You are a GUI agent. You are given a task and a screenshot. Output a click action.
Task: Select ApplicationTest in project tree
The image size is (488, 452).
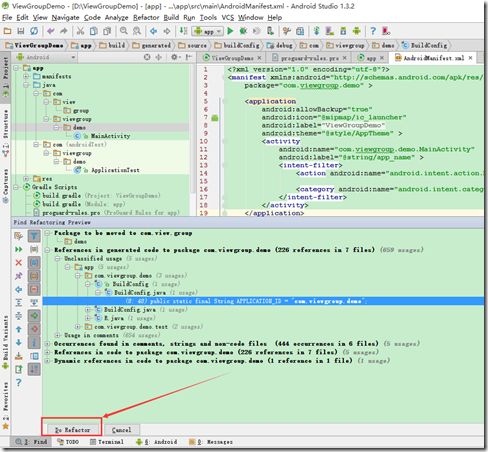pos(115,170)
